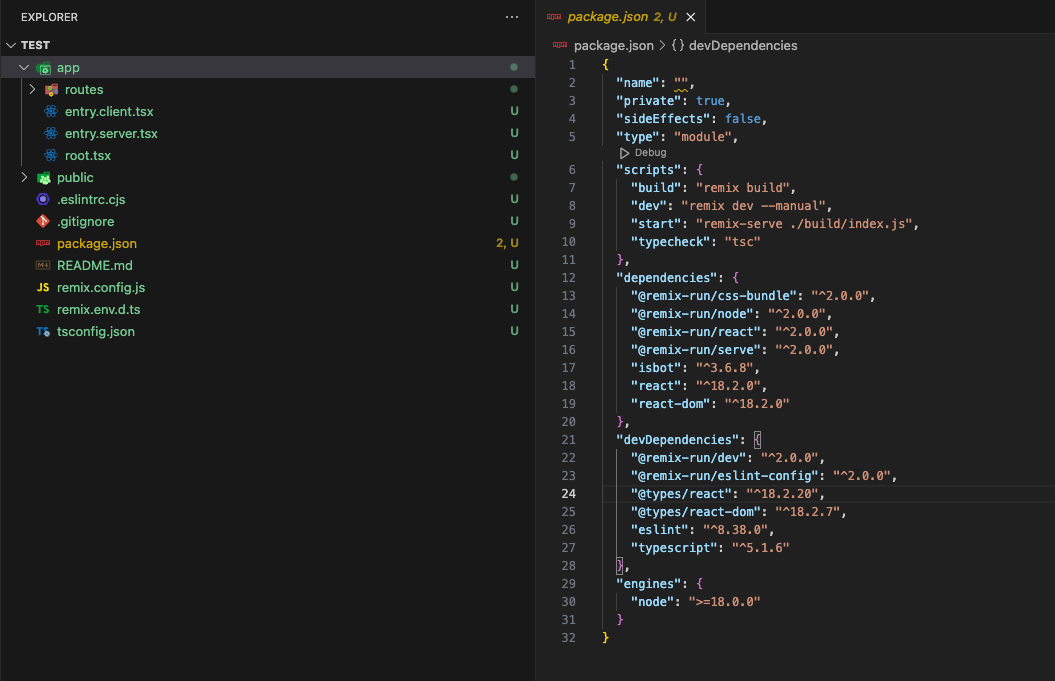
Task: Click the TS icon beside remix.env.d.ts
Action: pyautogui.click(x=43, y=310)
